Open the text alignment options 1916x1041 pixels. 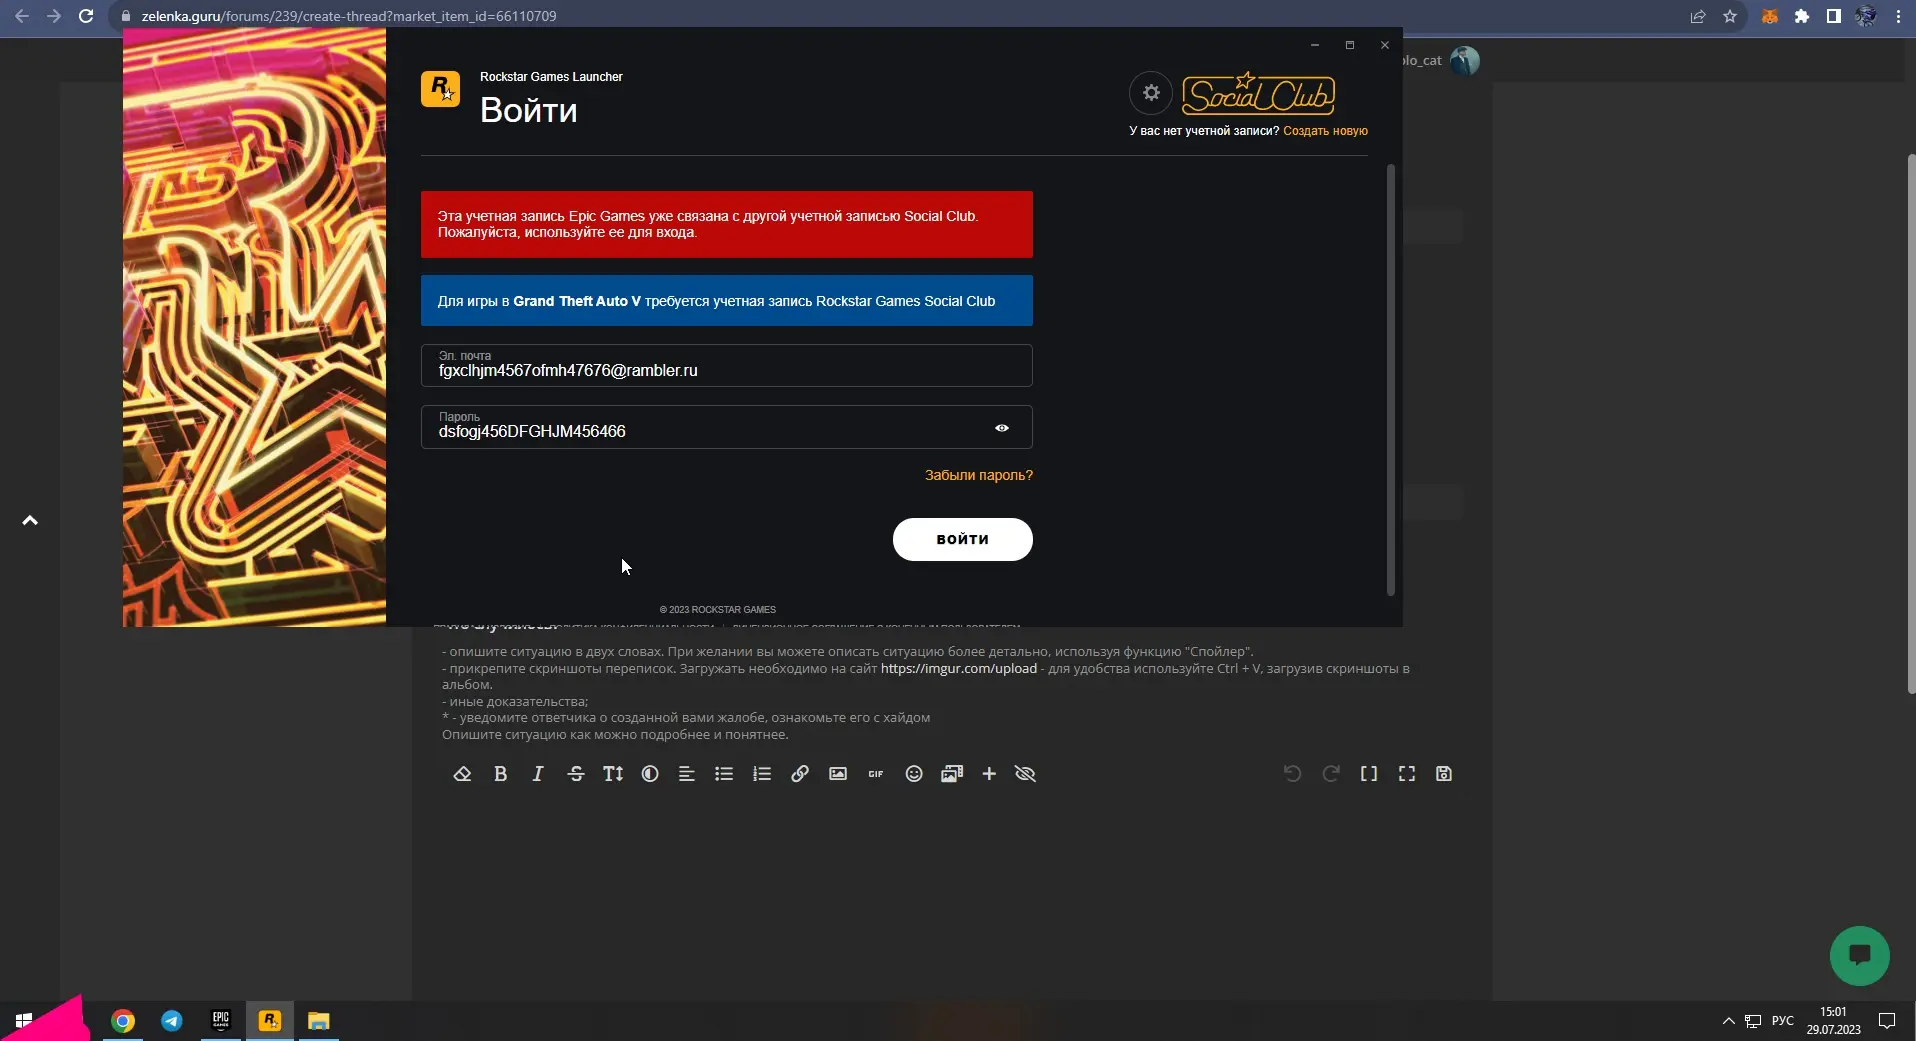tap(687, 774)
